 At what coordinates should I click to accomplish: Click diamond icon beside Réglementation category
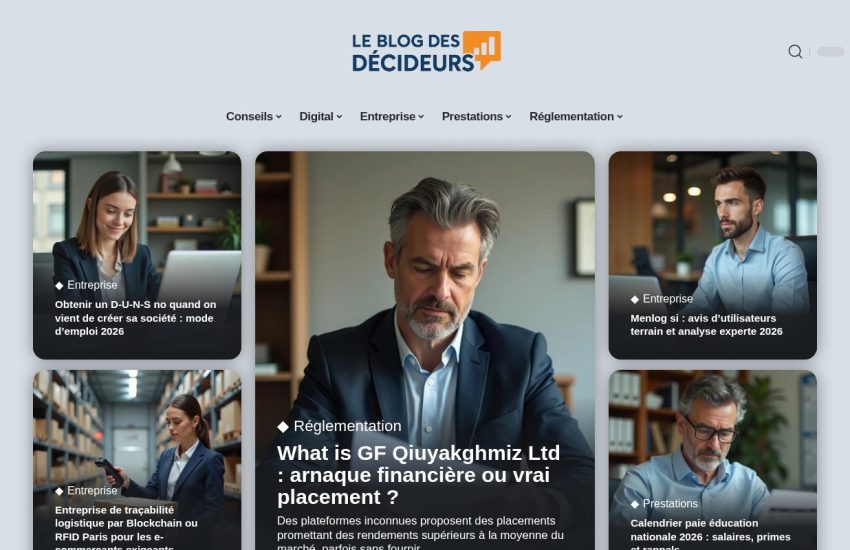pyautogui.click(x=282, y=426)
